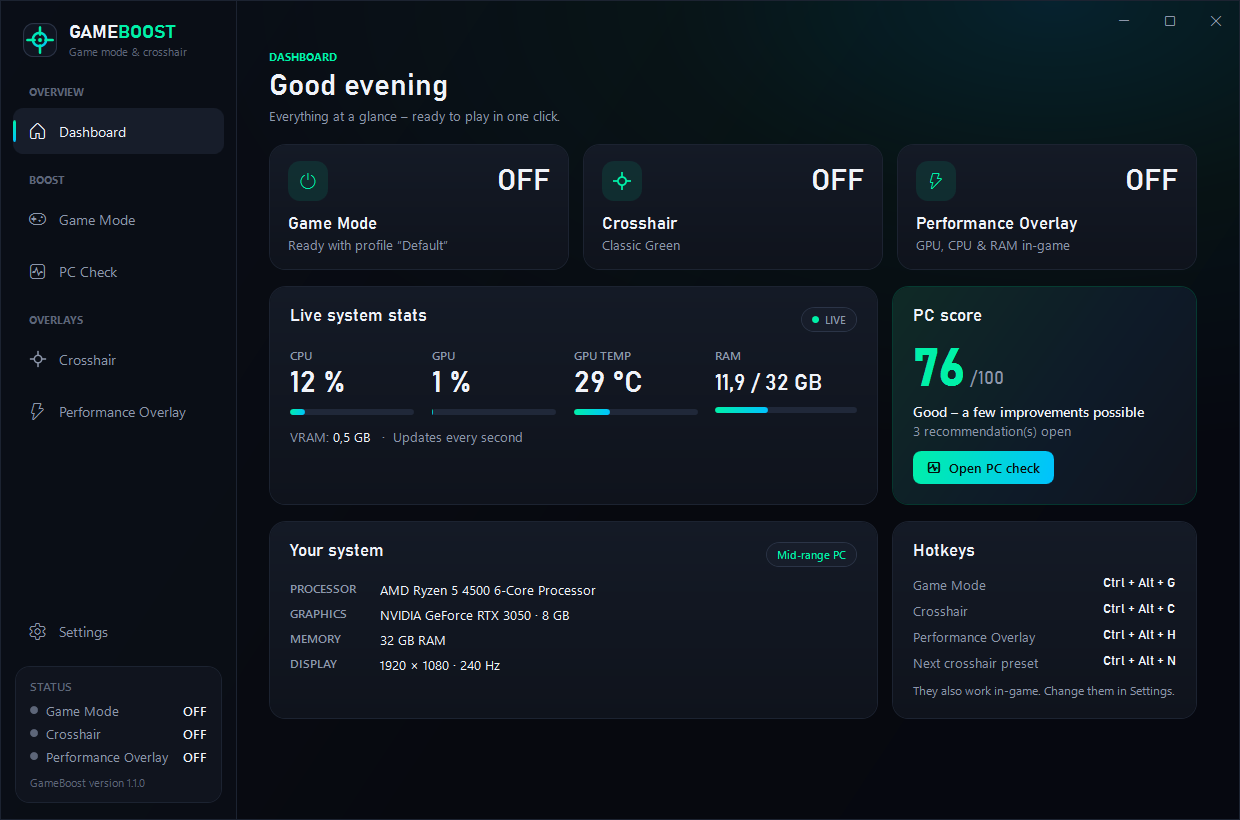Image resolution: width=1240 pixels, height=820 pixels.
Task: Click the GPU usage progress bar
Action: (x=494, y=412)
